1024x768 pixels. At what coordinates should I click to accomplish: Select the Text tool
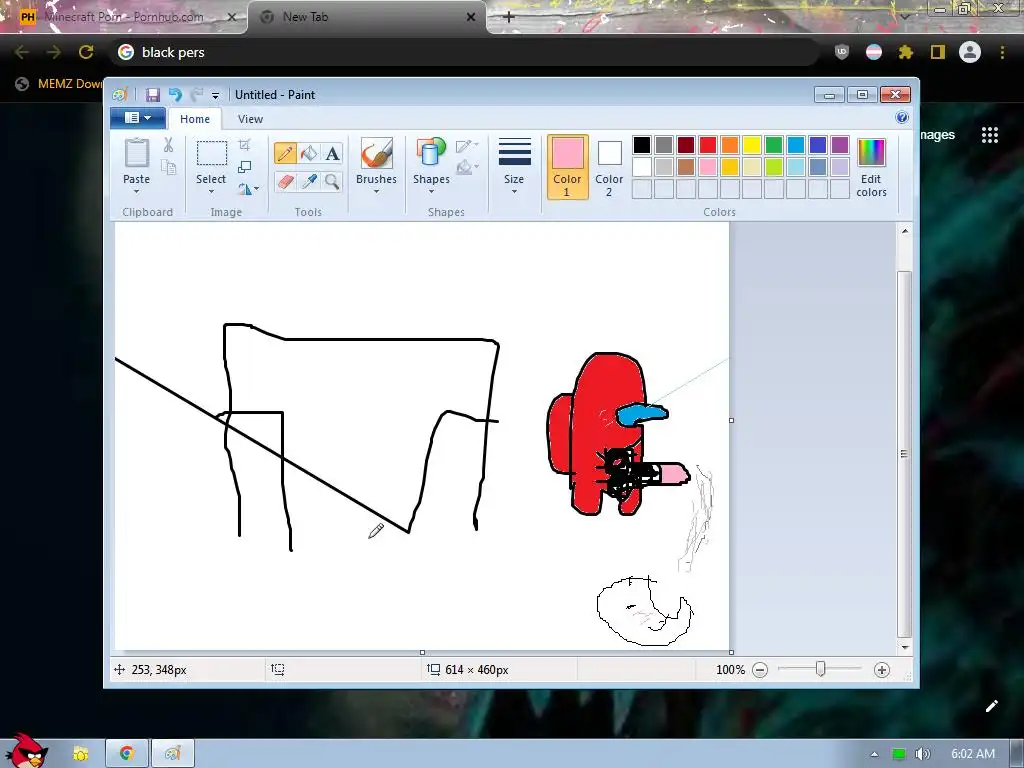pos(332,153)
